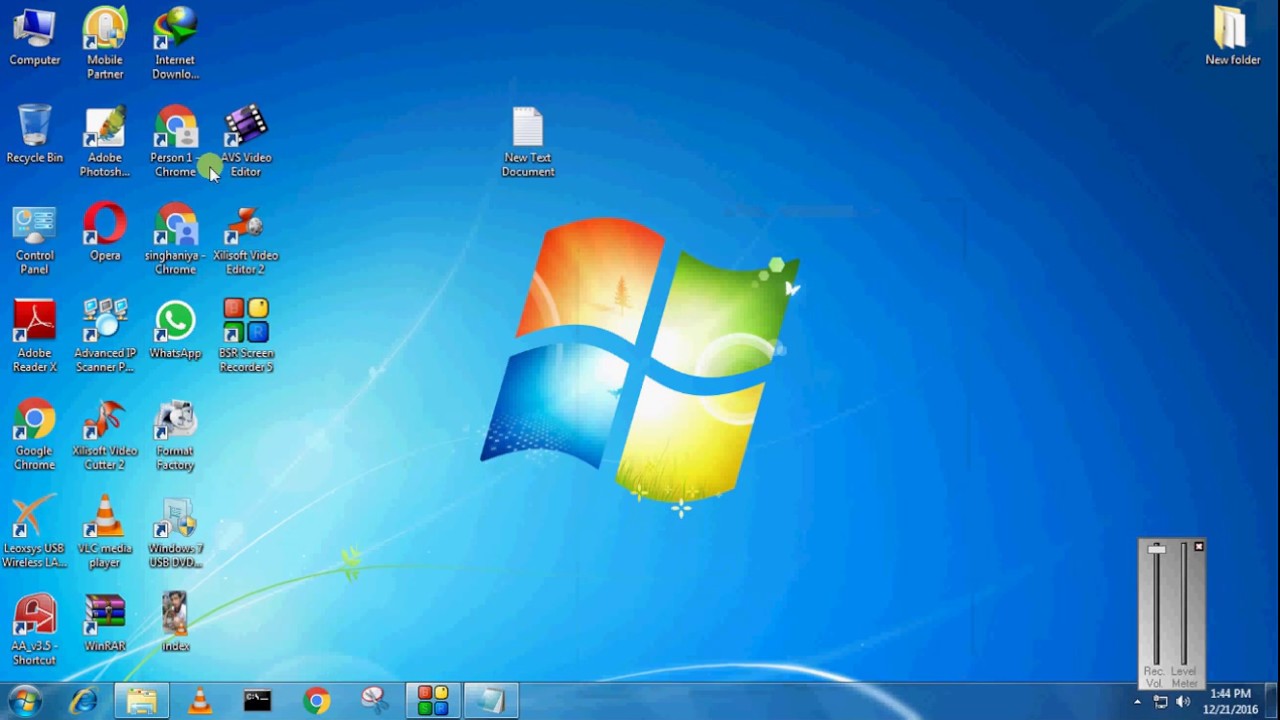
Task: Select the Mobile Partner shortcut
Action: pyautogui.click(x=104, y=43)
